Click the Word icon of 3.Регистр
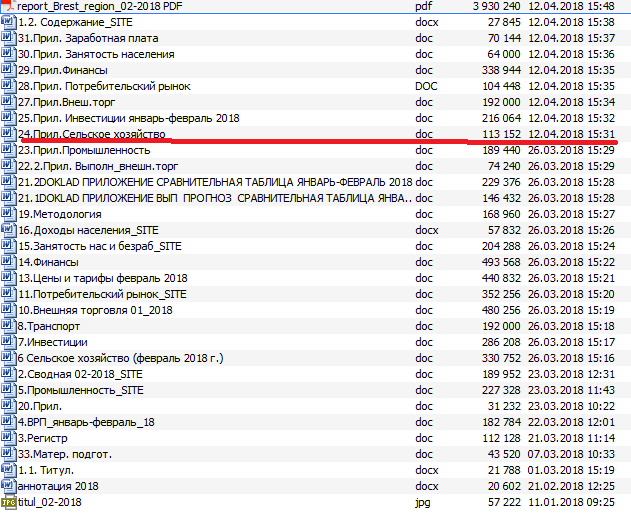The height and width of the screenshot is (519, 631). click(x=8, y=438)
